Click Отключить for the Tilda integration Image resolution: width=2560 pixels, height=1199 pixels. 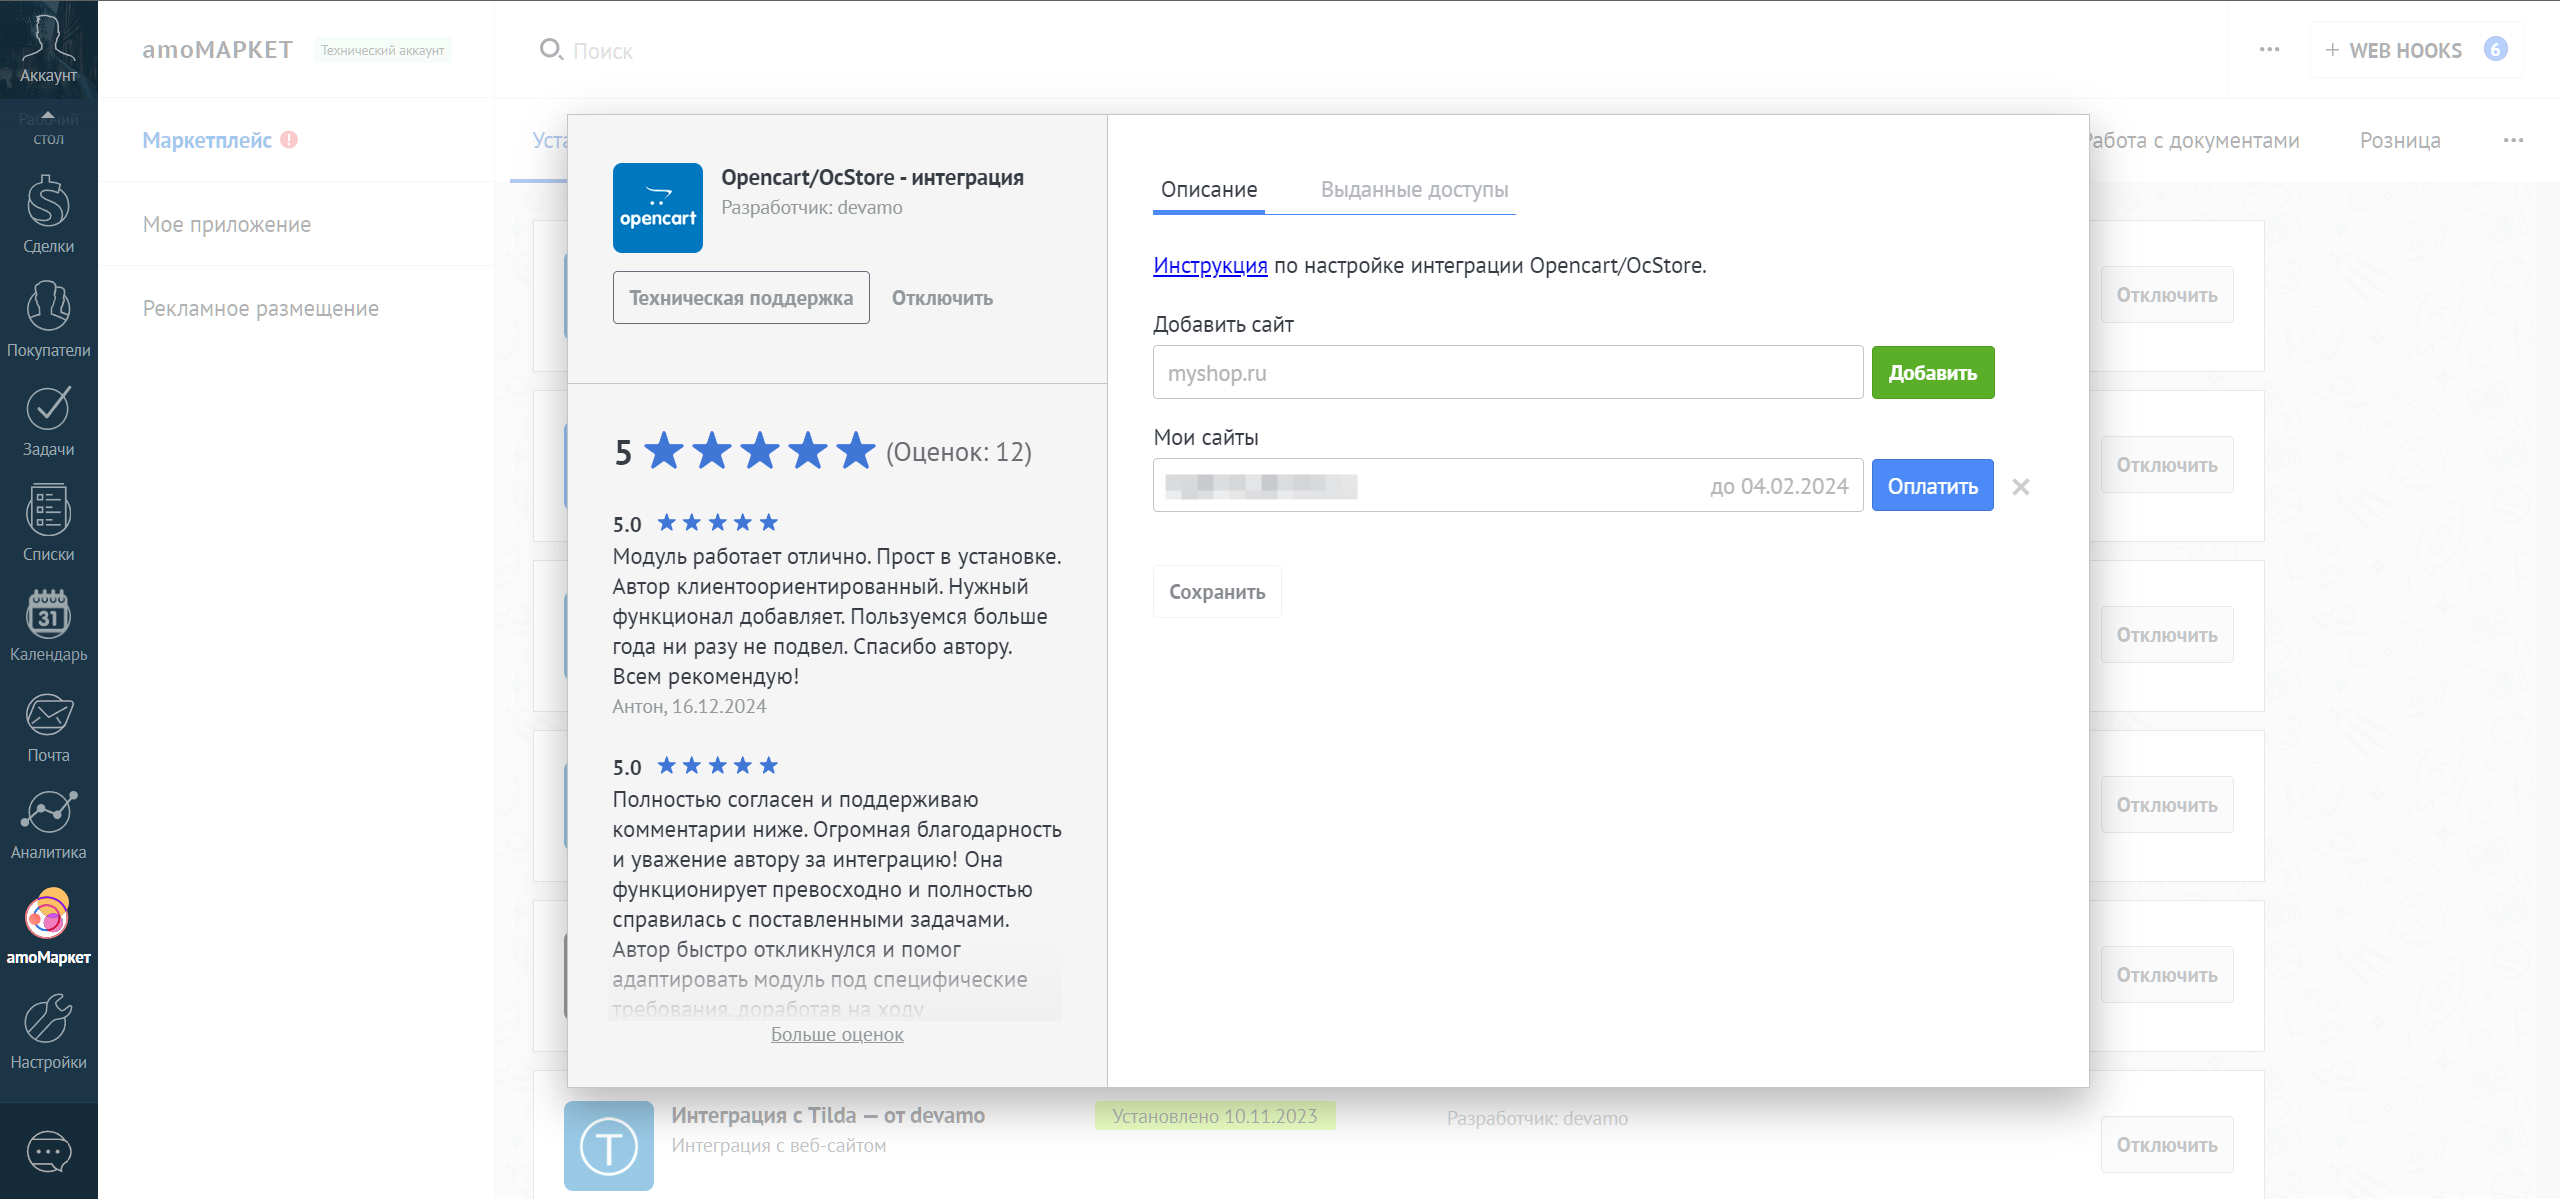[x=2166, y=1145]
